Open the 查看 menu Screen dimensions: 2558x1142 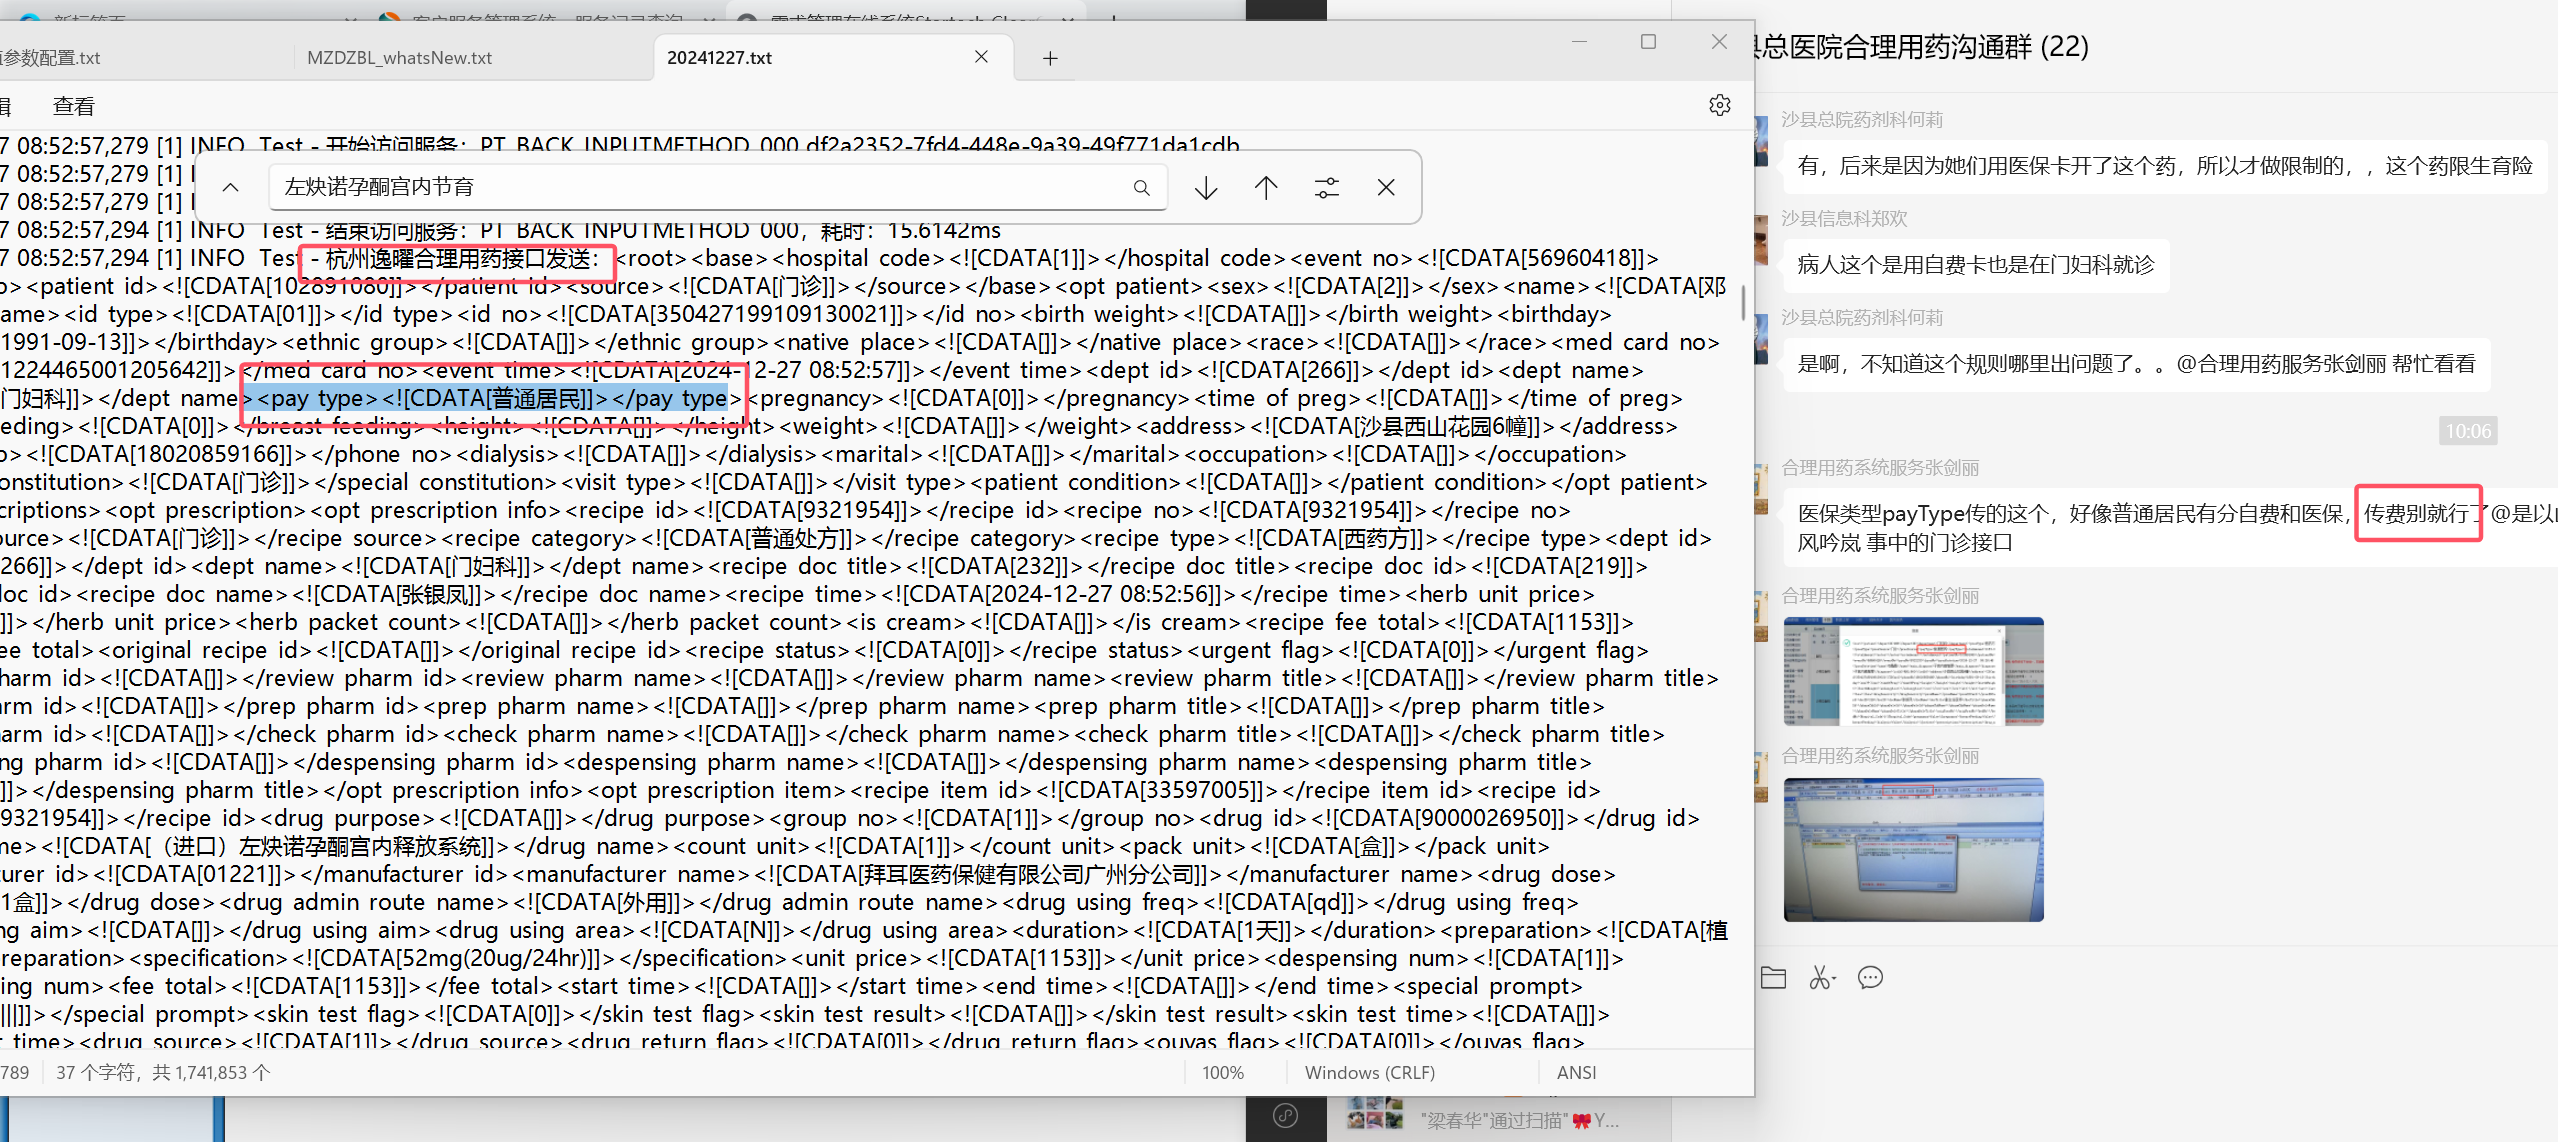tap(73, 106)
